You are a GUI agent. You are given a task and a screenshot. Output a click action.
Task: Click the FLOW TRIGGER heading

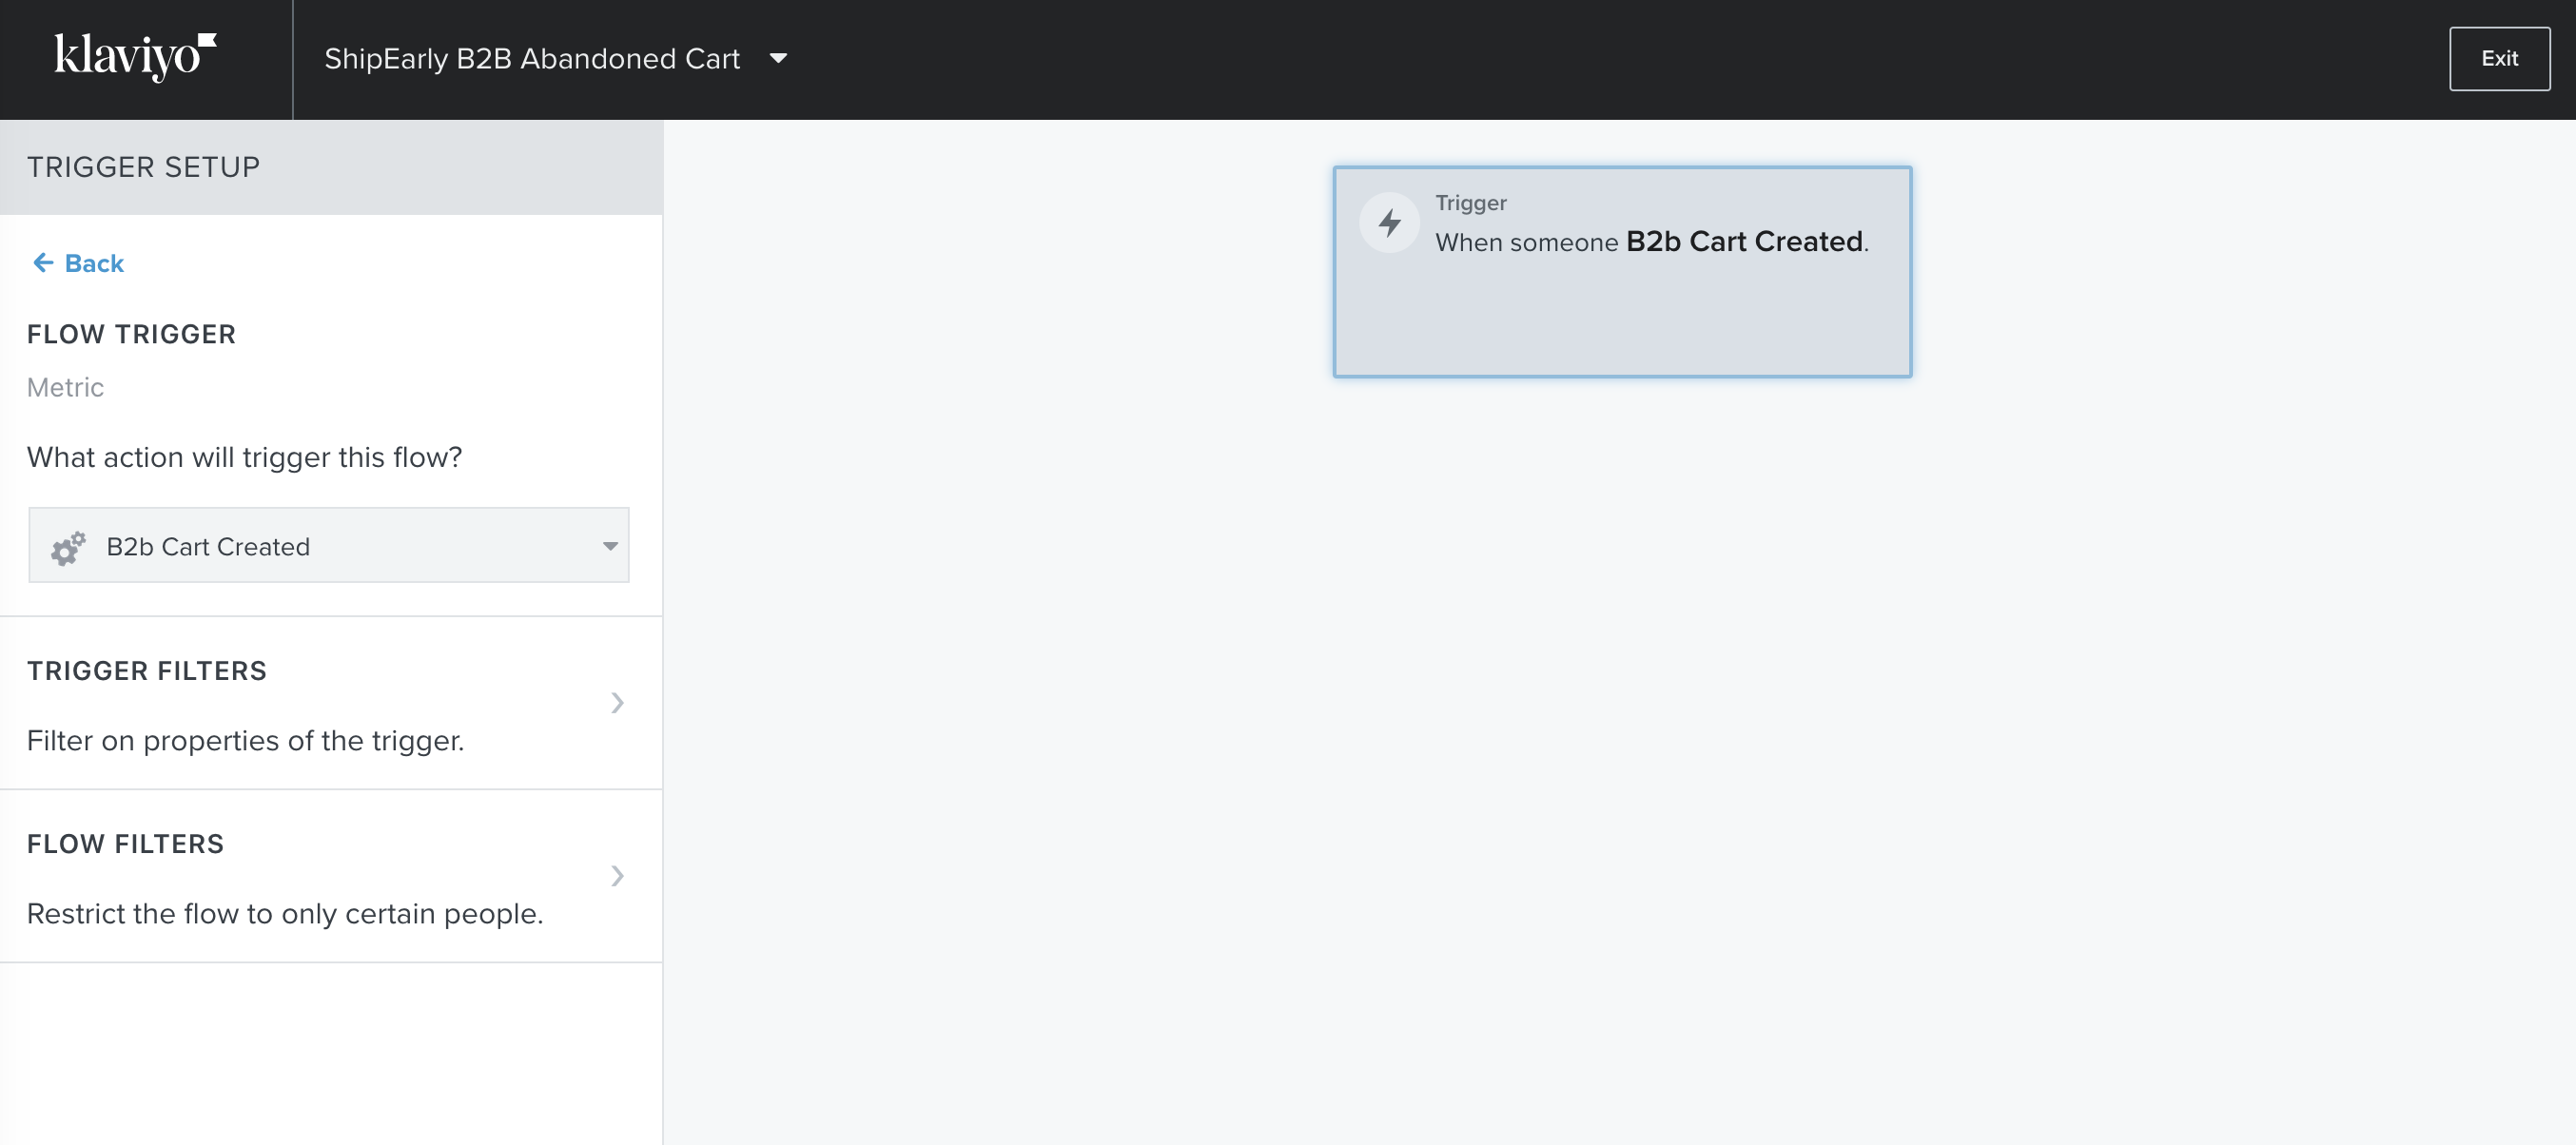click(131, 334)
